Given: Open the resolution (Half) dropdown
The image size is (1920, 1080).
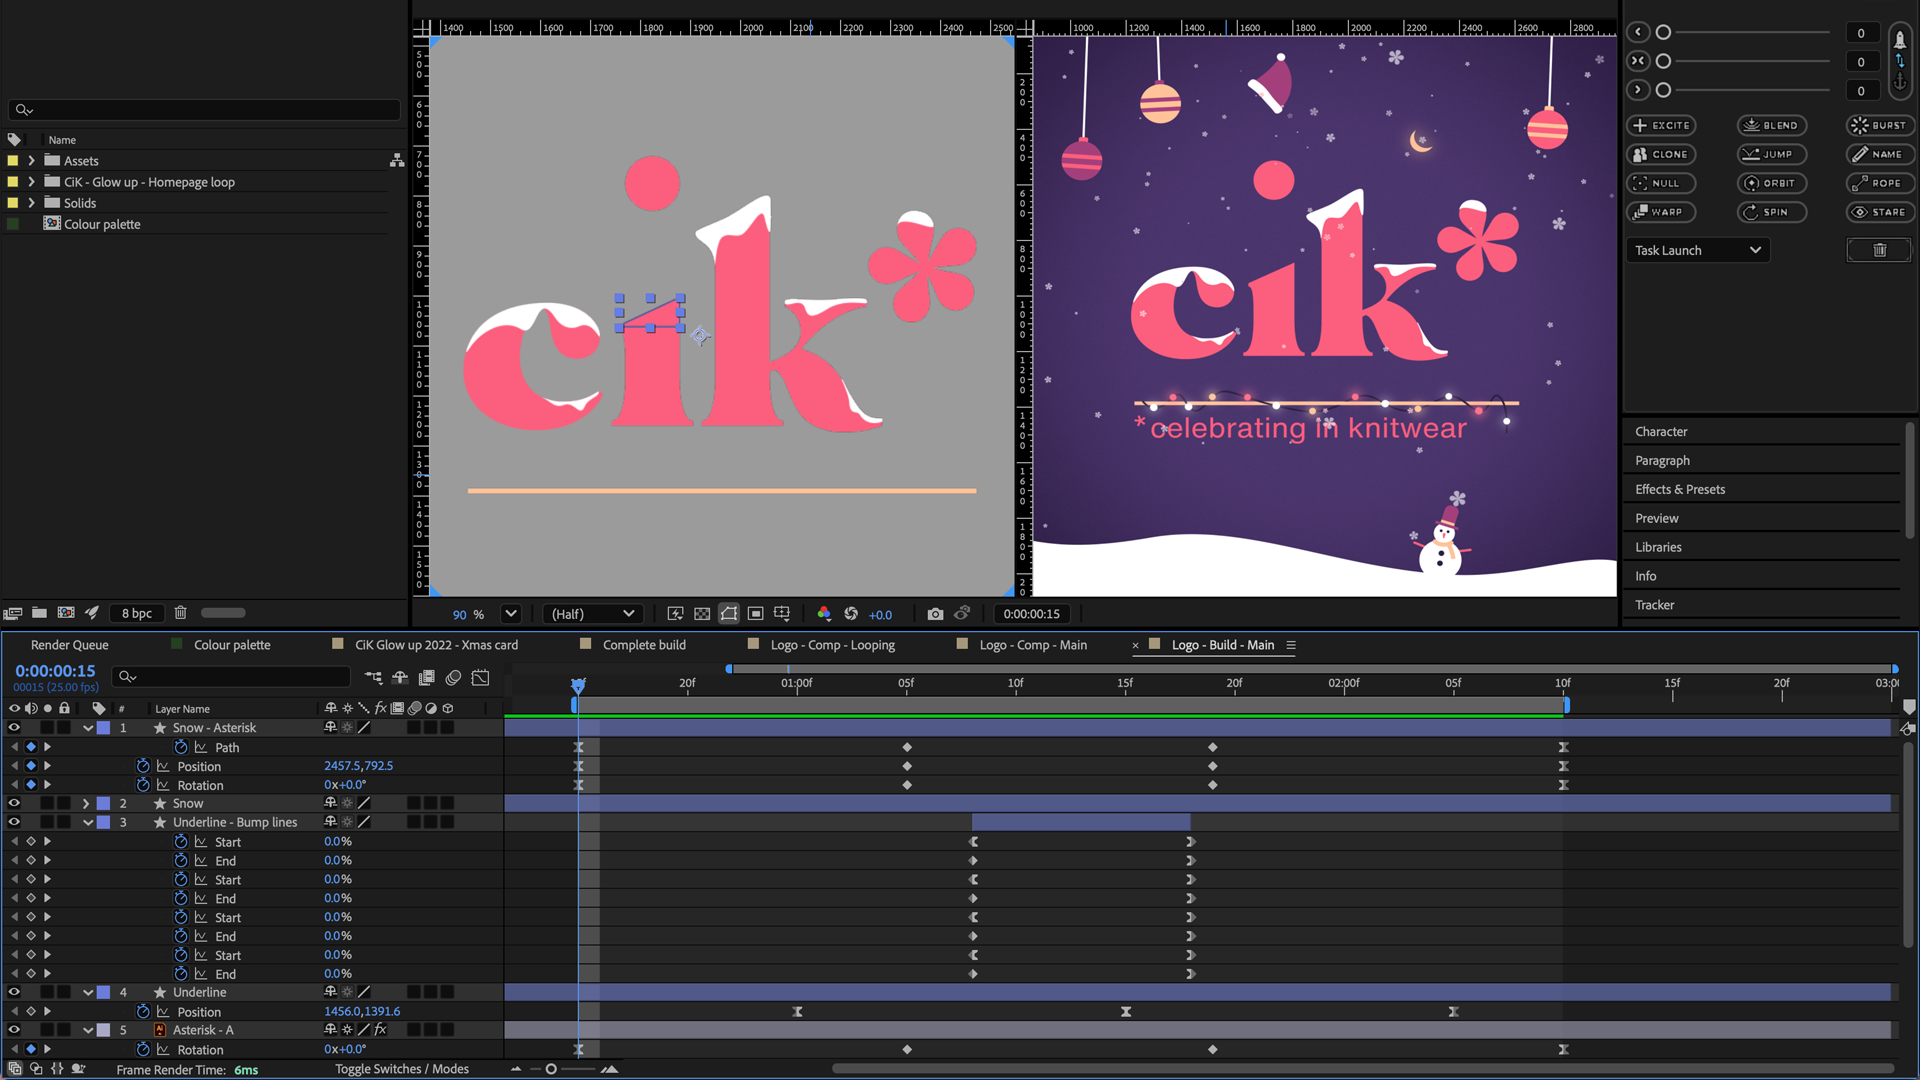Looking at the screenshot, I should coord(593,614).
